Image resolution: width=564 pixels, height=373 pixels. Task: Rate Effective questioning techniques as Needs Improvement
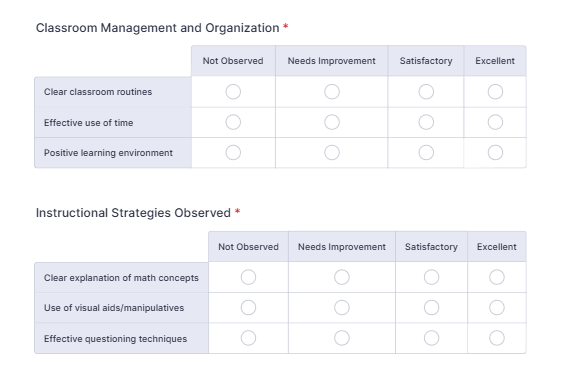(x=342, y=338)
